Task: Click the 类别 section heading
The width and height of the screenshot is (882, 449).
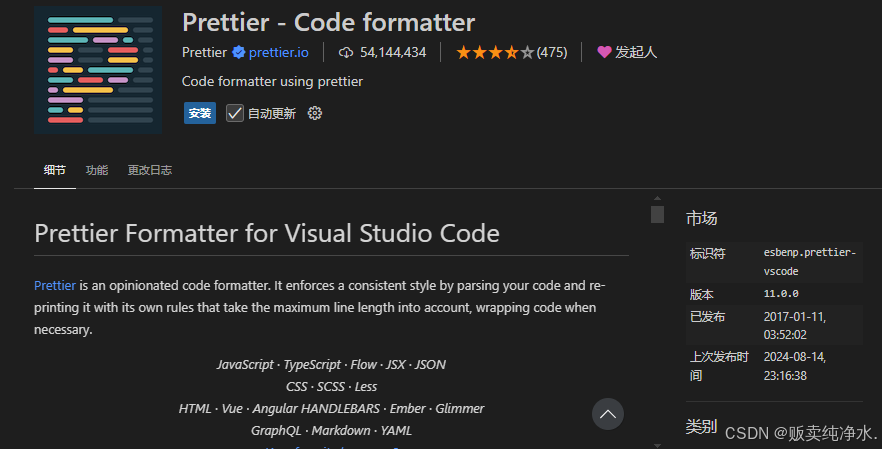Action: [x=701, y=426]
